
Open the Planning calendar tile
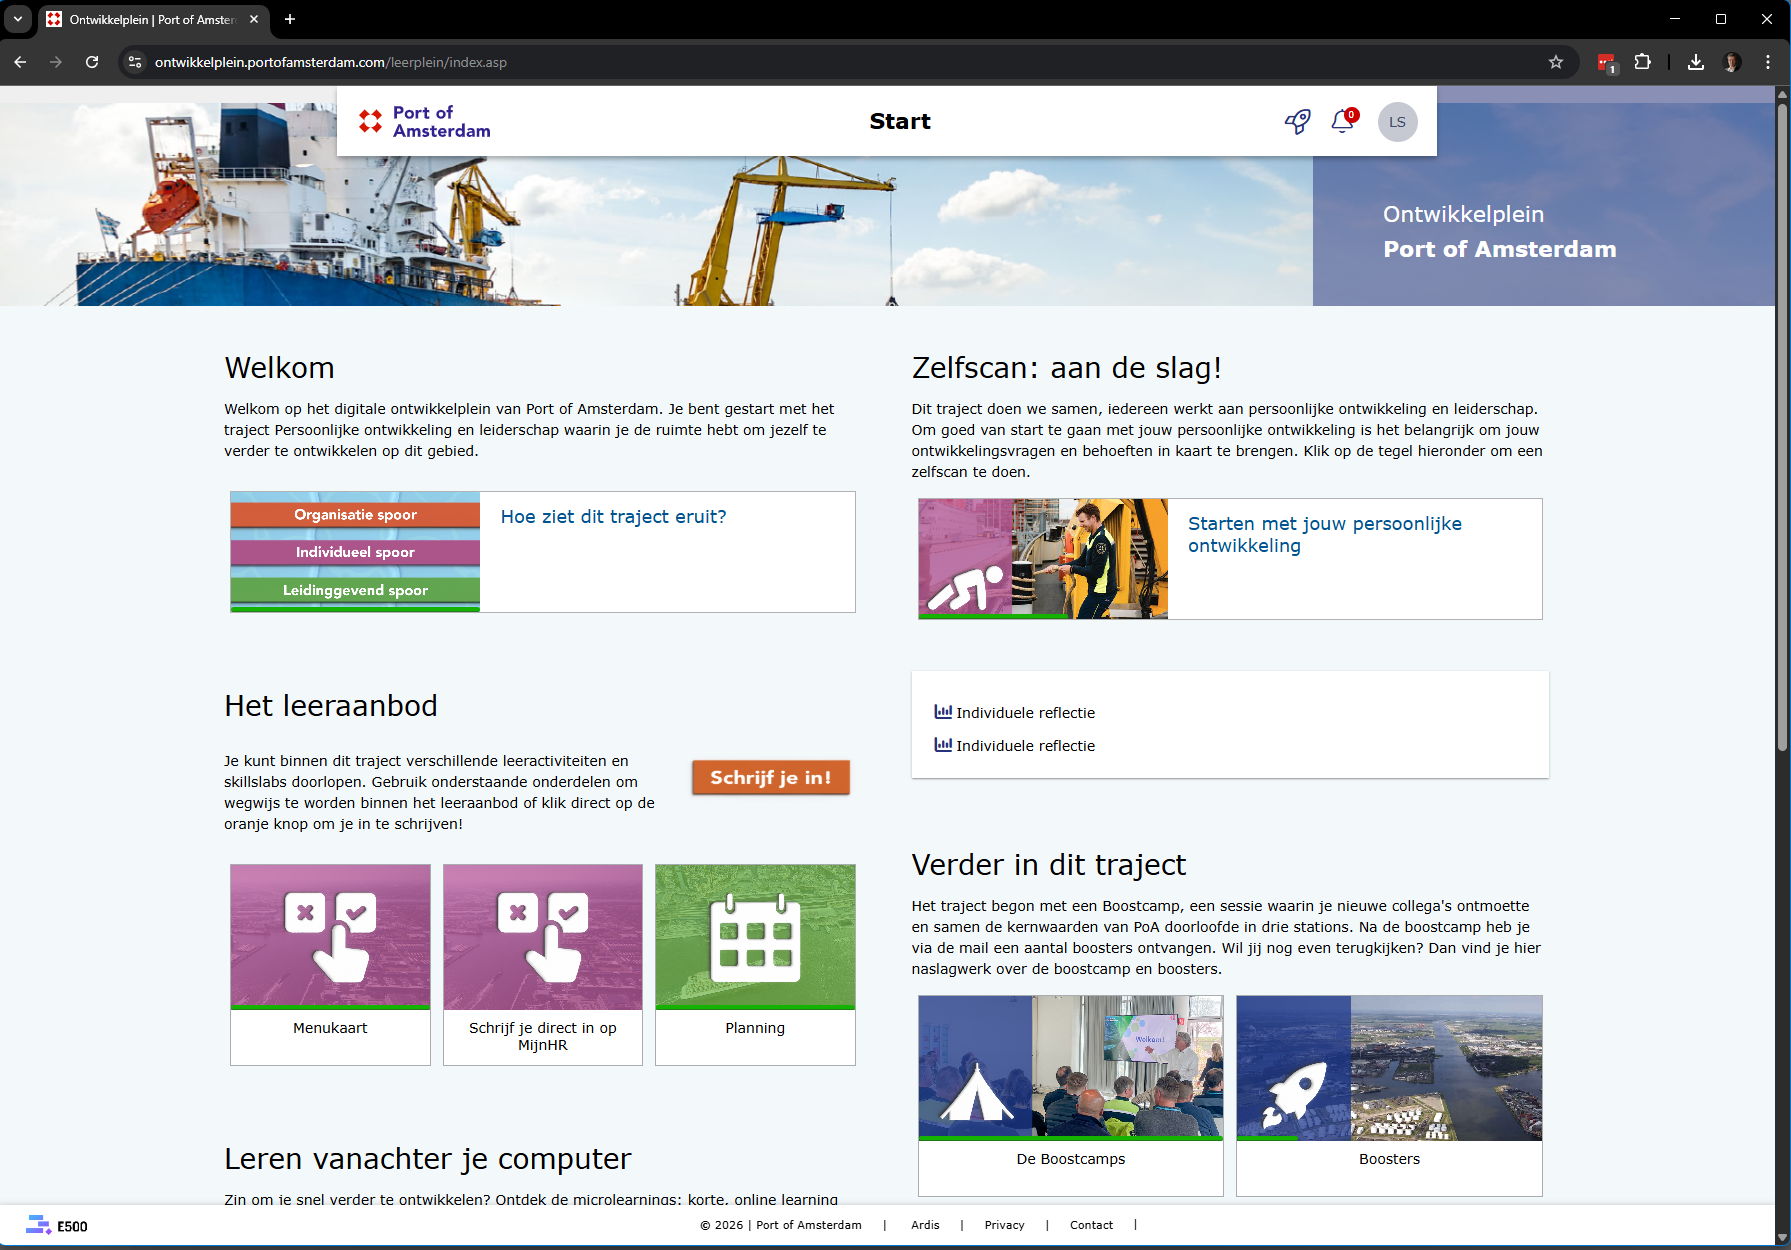(755, 964)
